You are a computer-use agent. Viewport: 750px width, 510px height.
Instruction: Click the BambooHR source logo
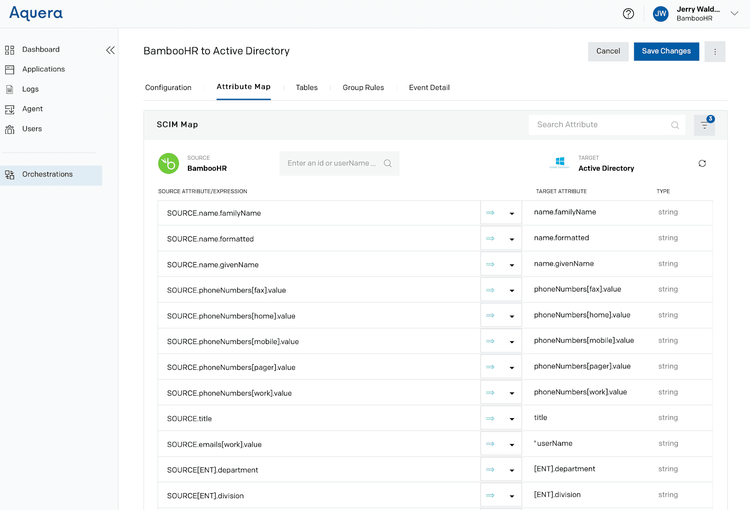click(168, 164)
